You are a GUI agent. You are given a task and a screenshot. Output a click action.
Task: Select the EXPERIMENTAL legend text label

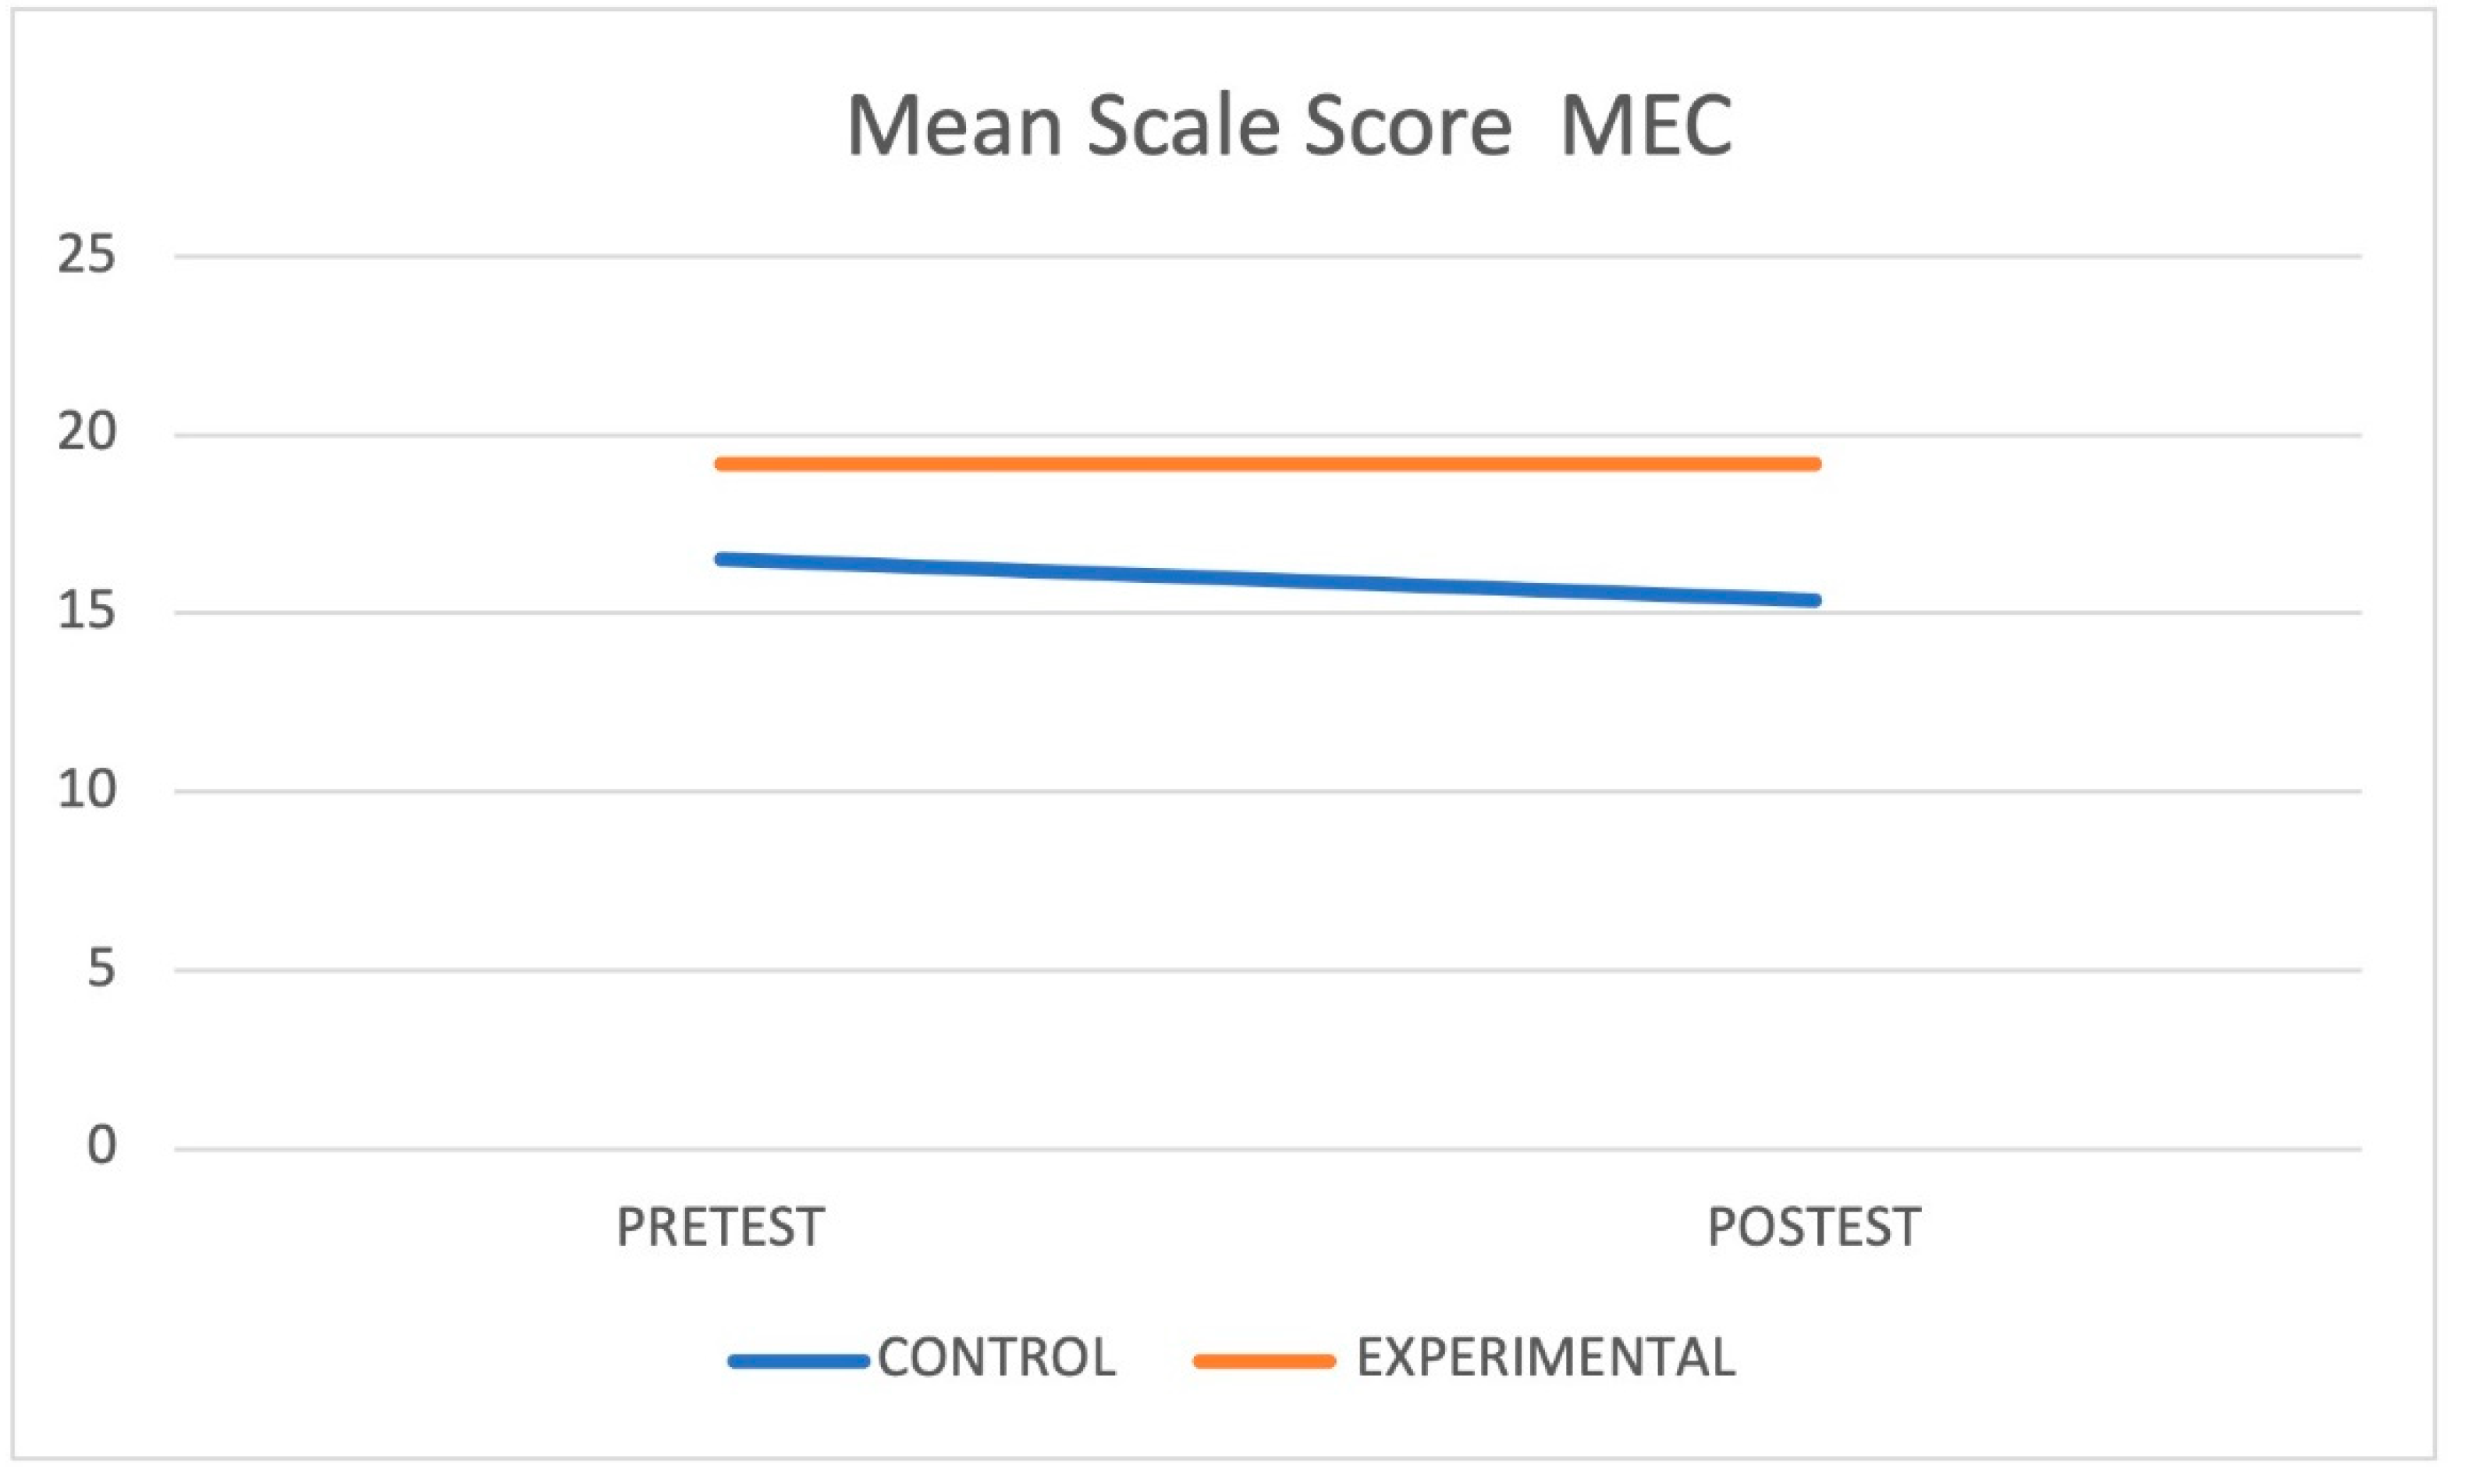coord(1545,1359)
